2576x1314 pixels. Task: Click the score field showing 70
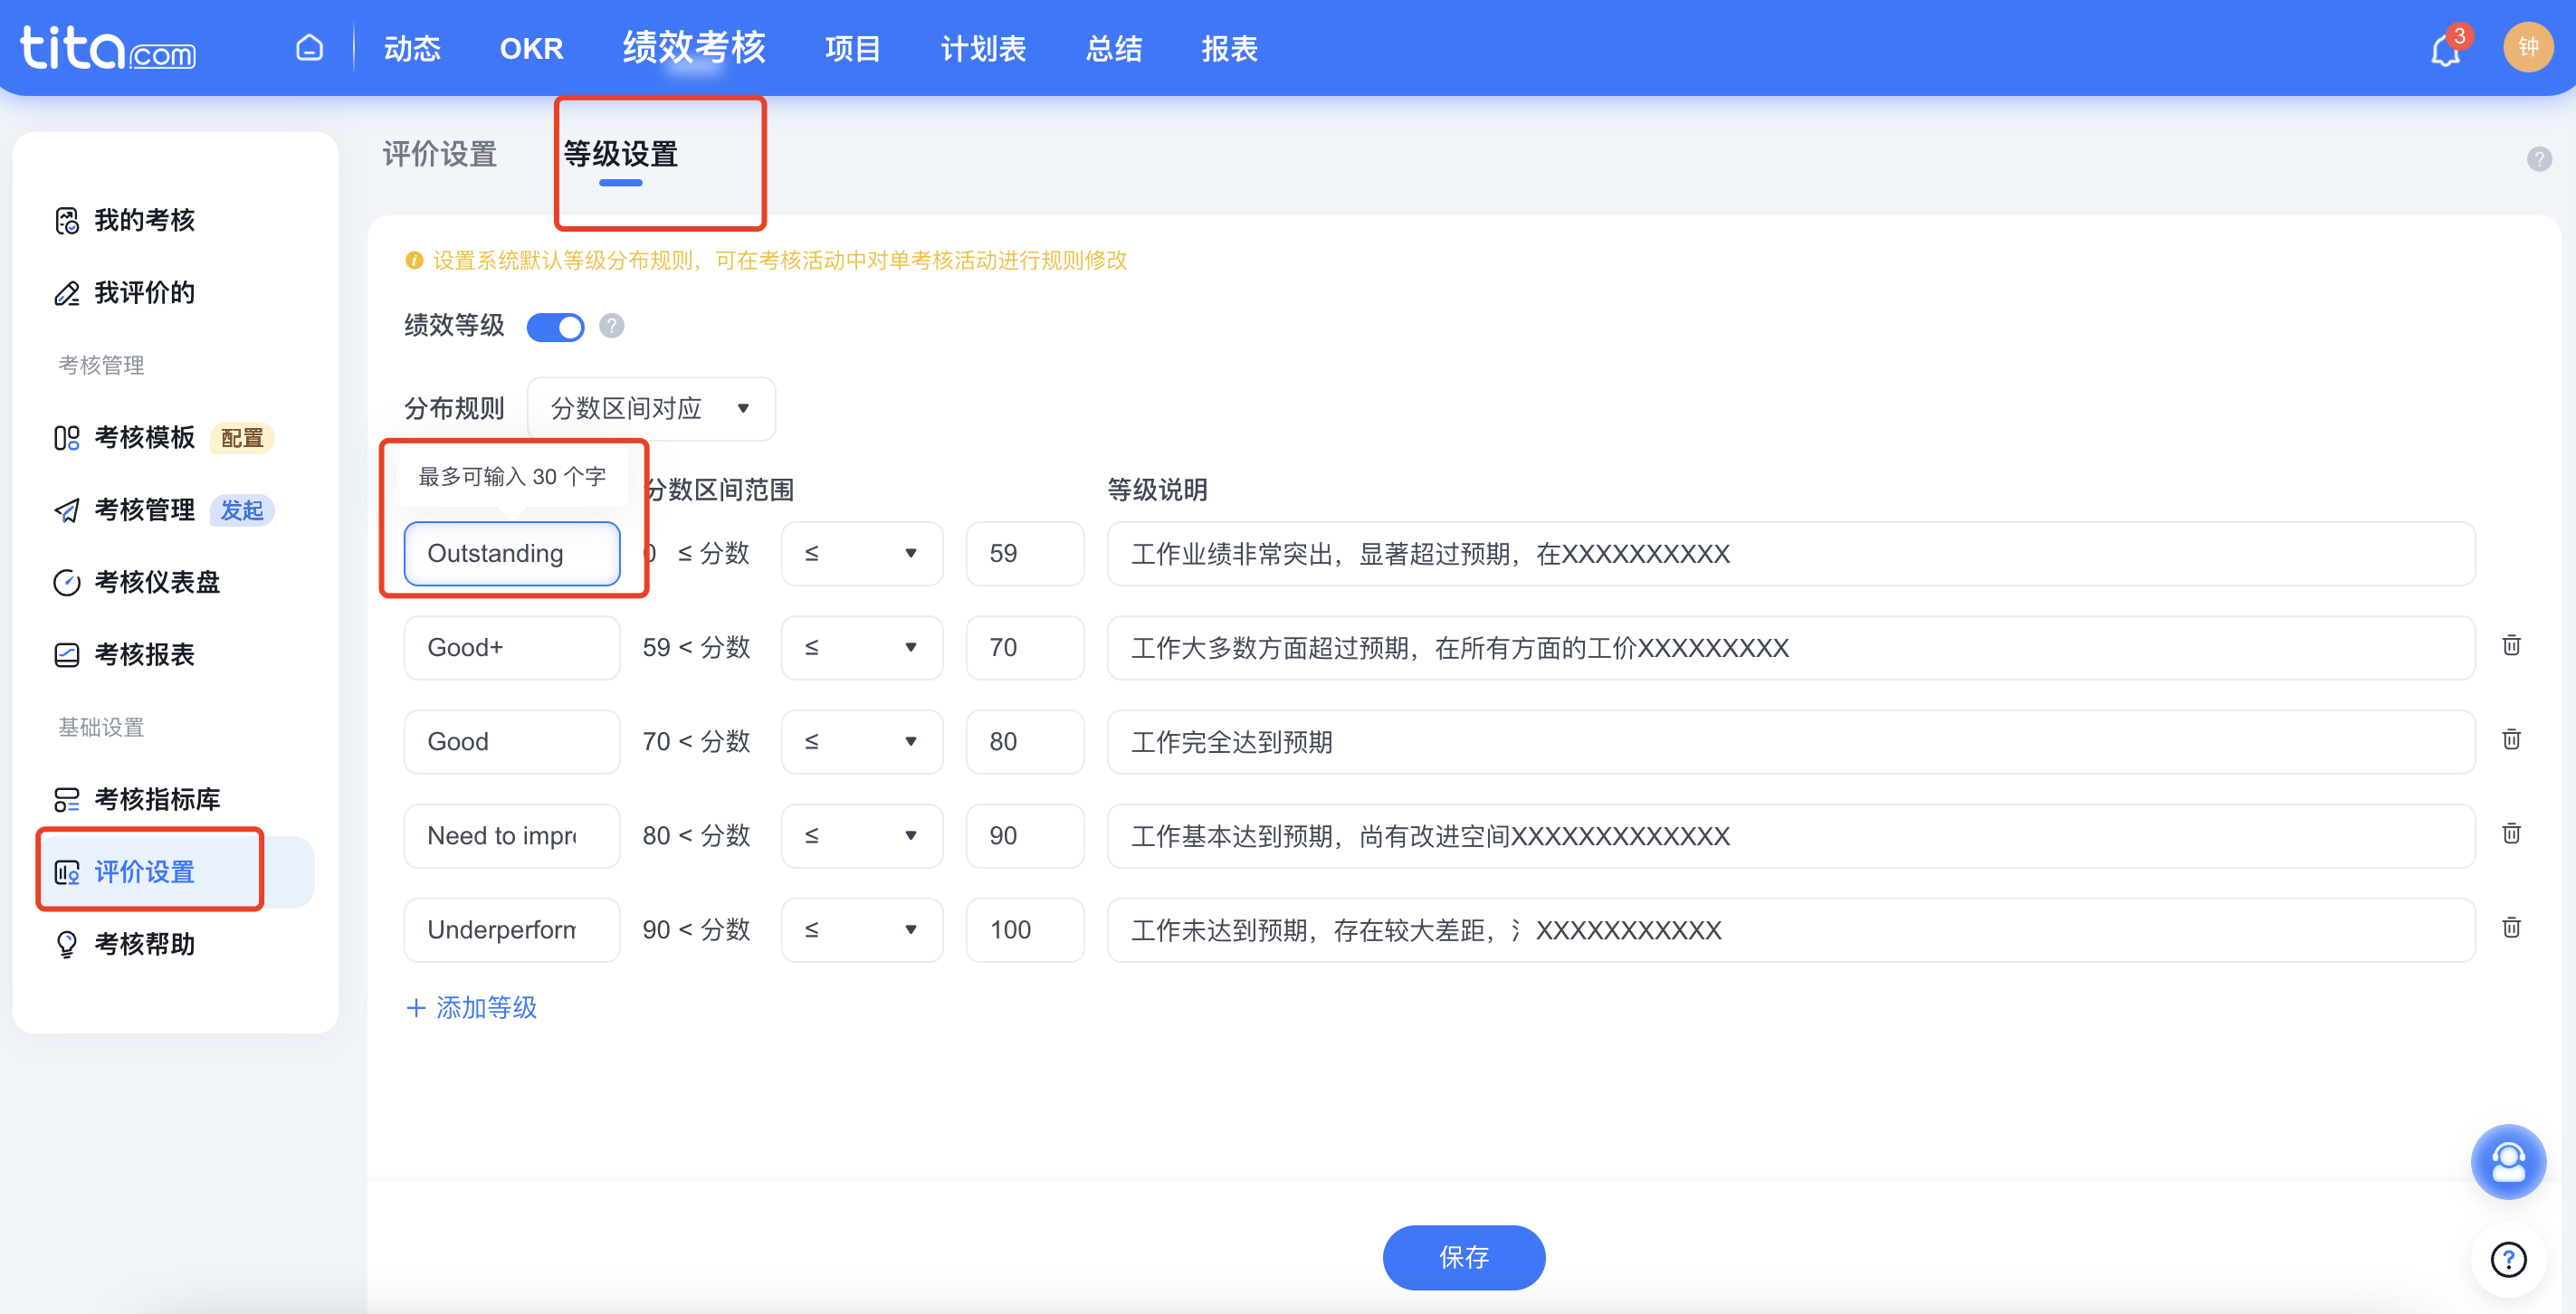tap(1025, 647)
